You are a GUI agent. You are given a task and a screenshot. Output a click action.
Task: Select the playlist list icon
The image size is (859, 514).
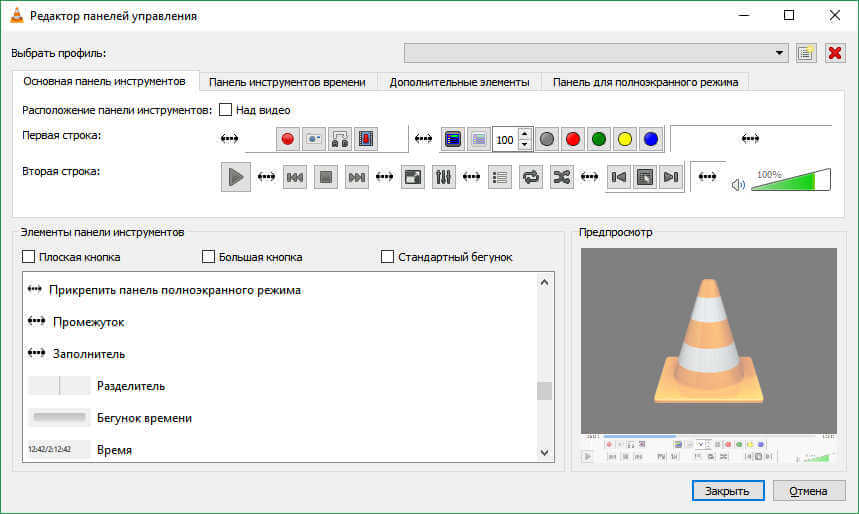[500, 177]
